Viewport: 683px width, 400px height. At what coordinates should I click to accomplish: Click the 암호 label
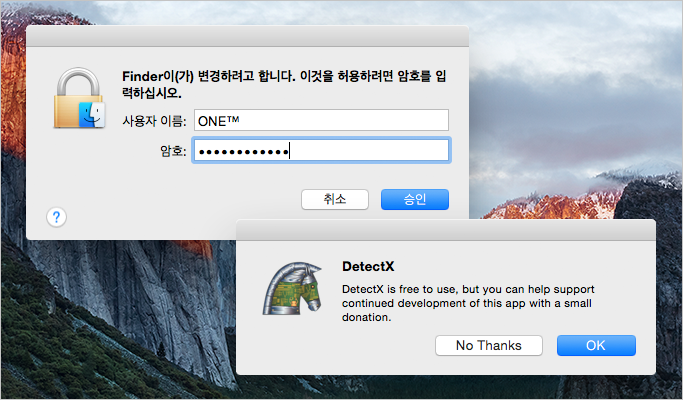pos(173,151)
